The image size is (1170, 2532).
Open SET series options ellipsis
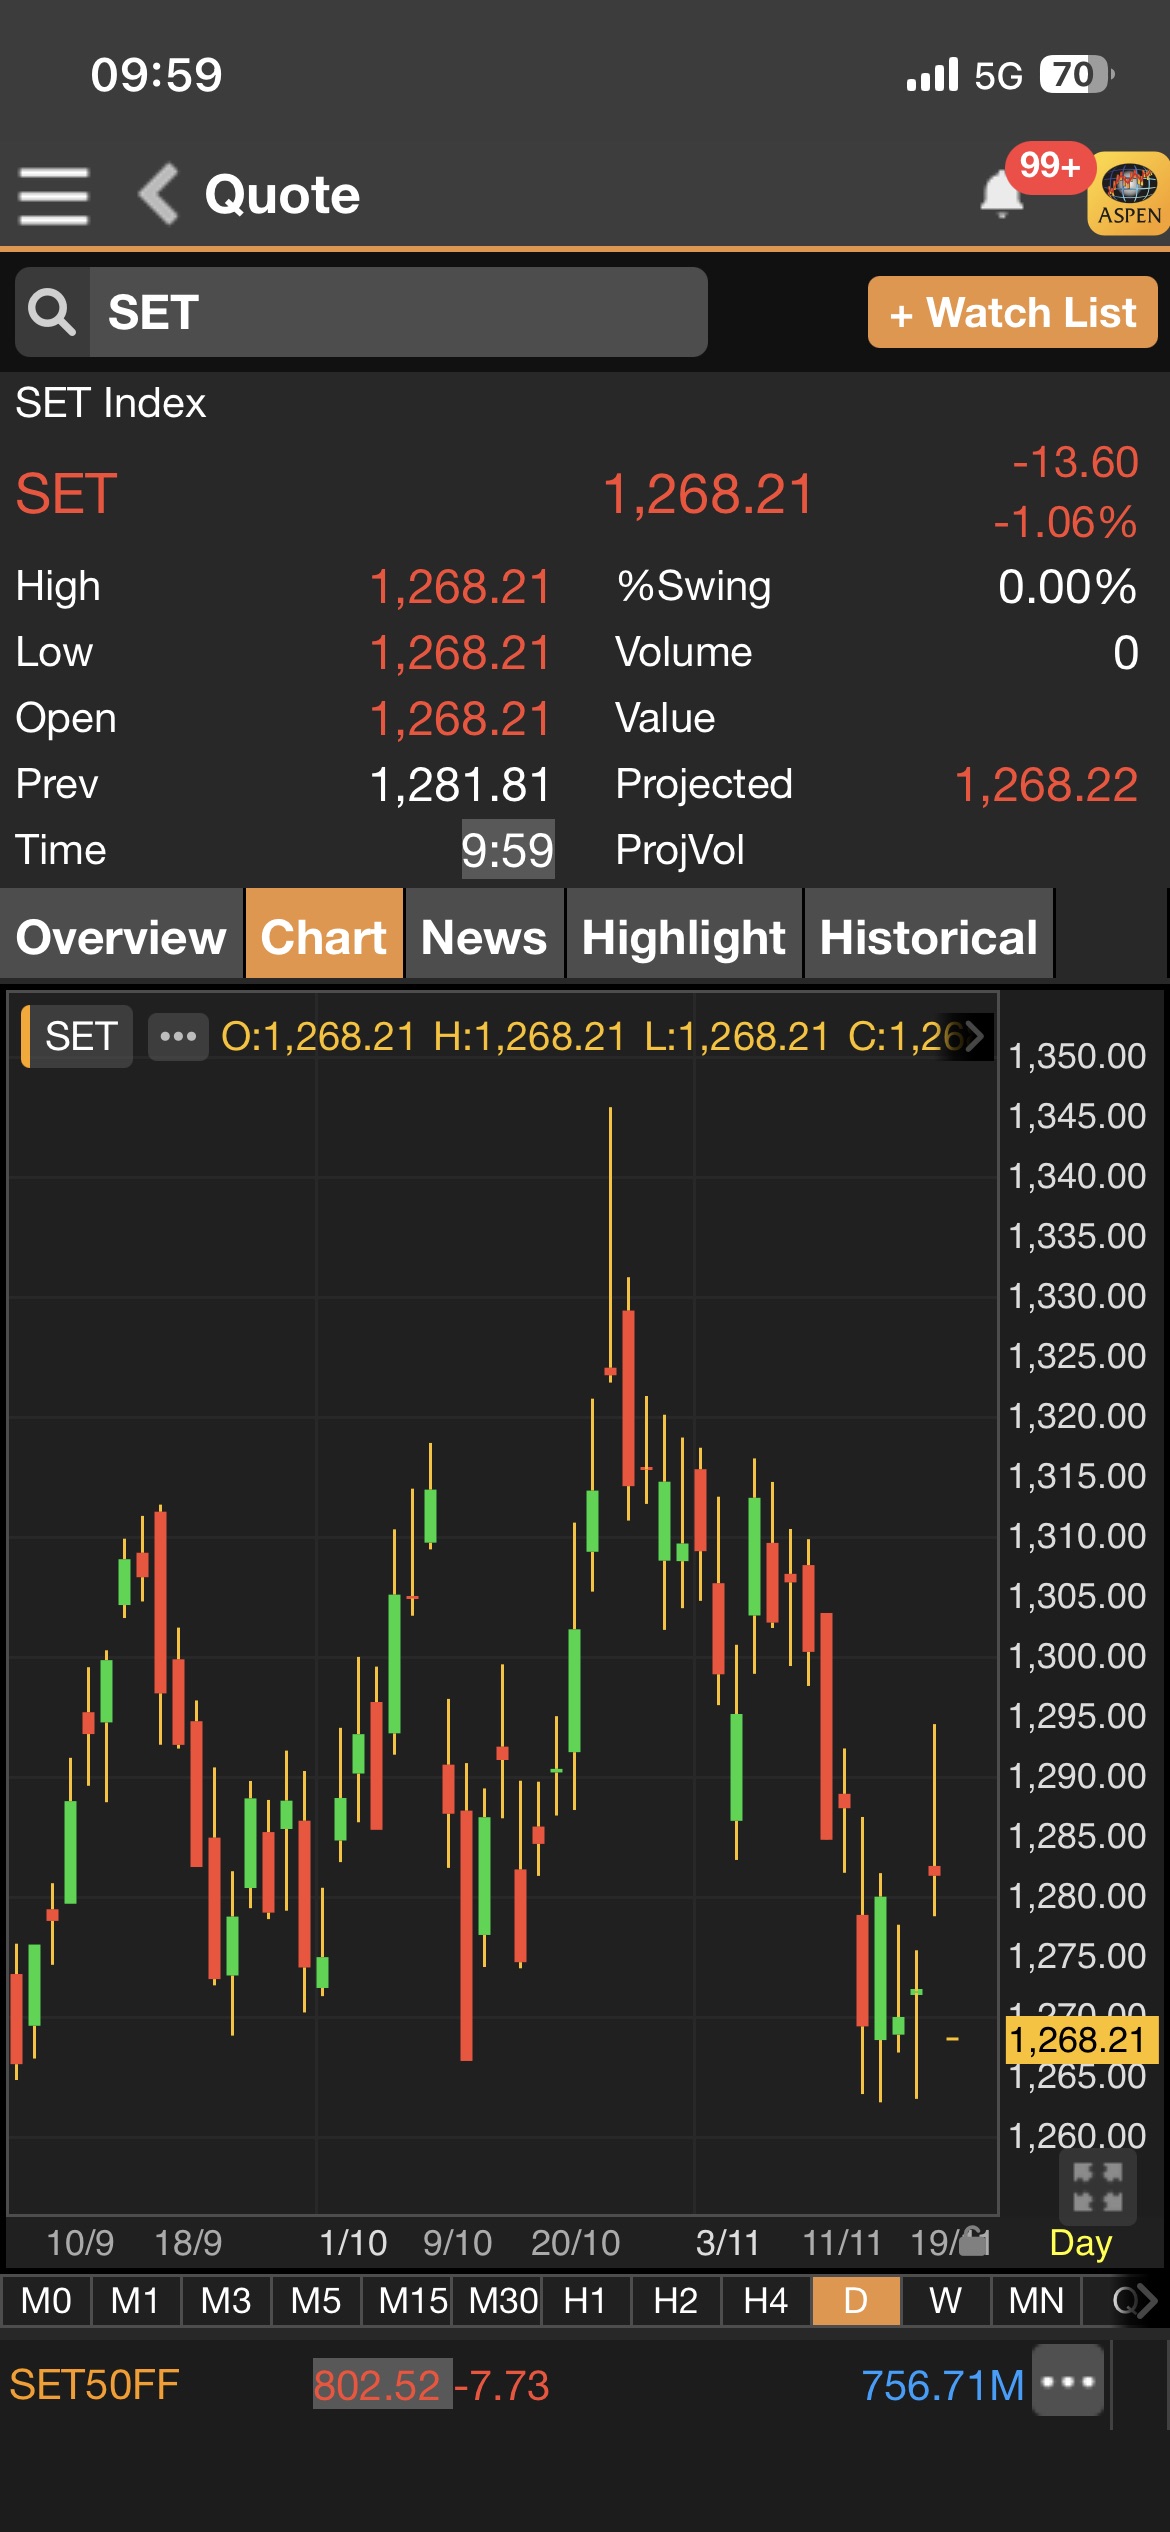tap(178, 1036)
